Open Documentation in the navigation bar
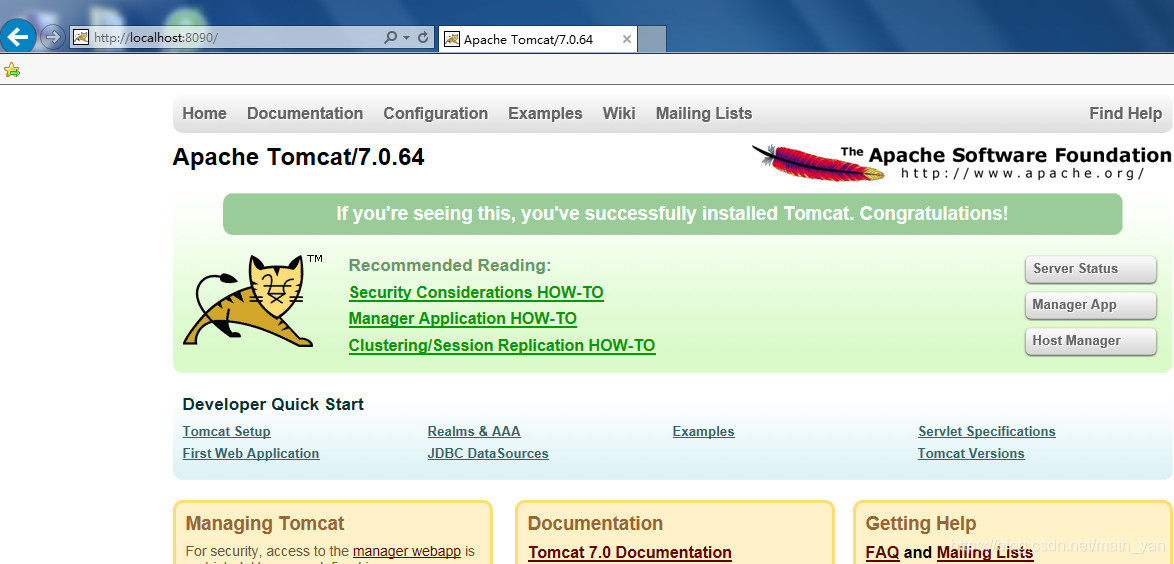The width and height of the screenshot is (1174, 564). [305, 113]
